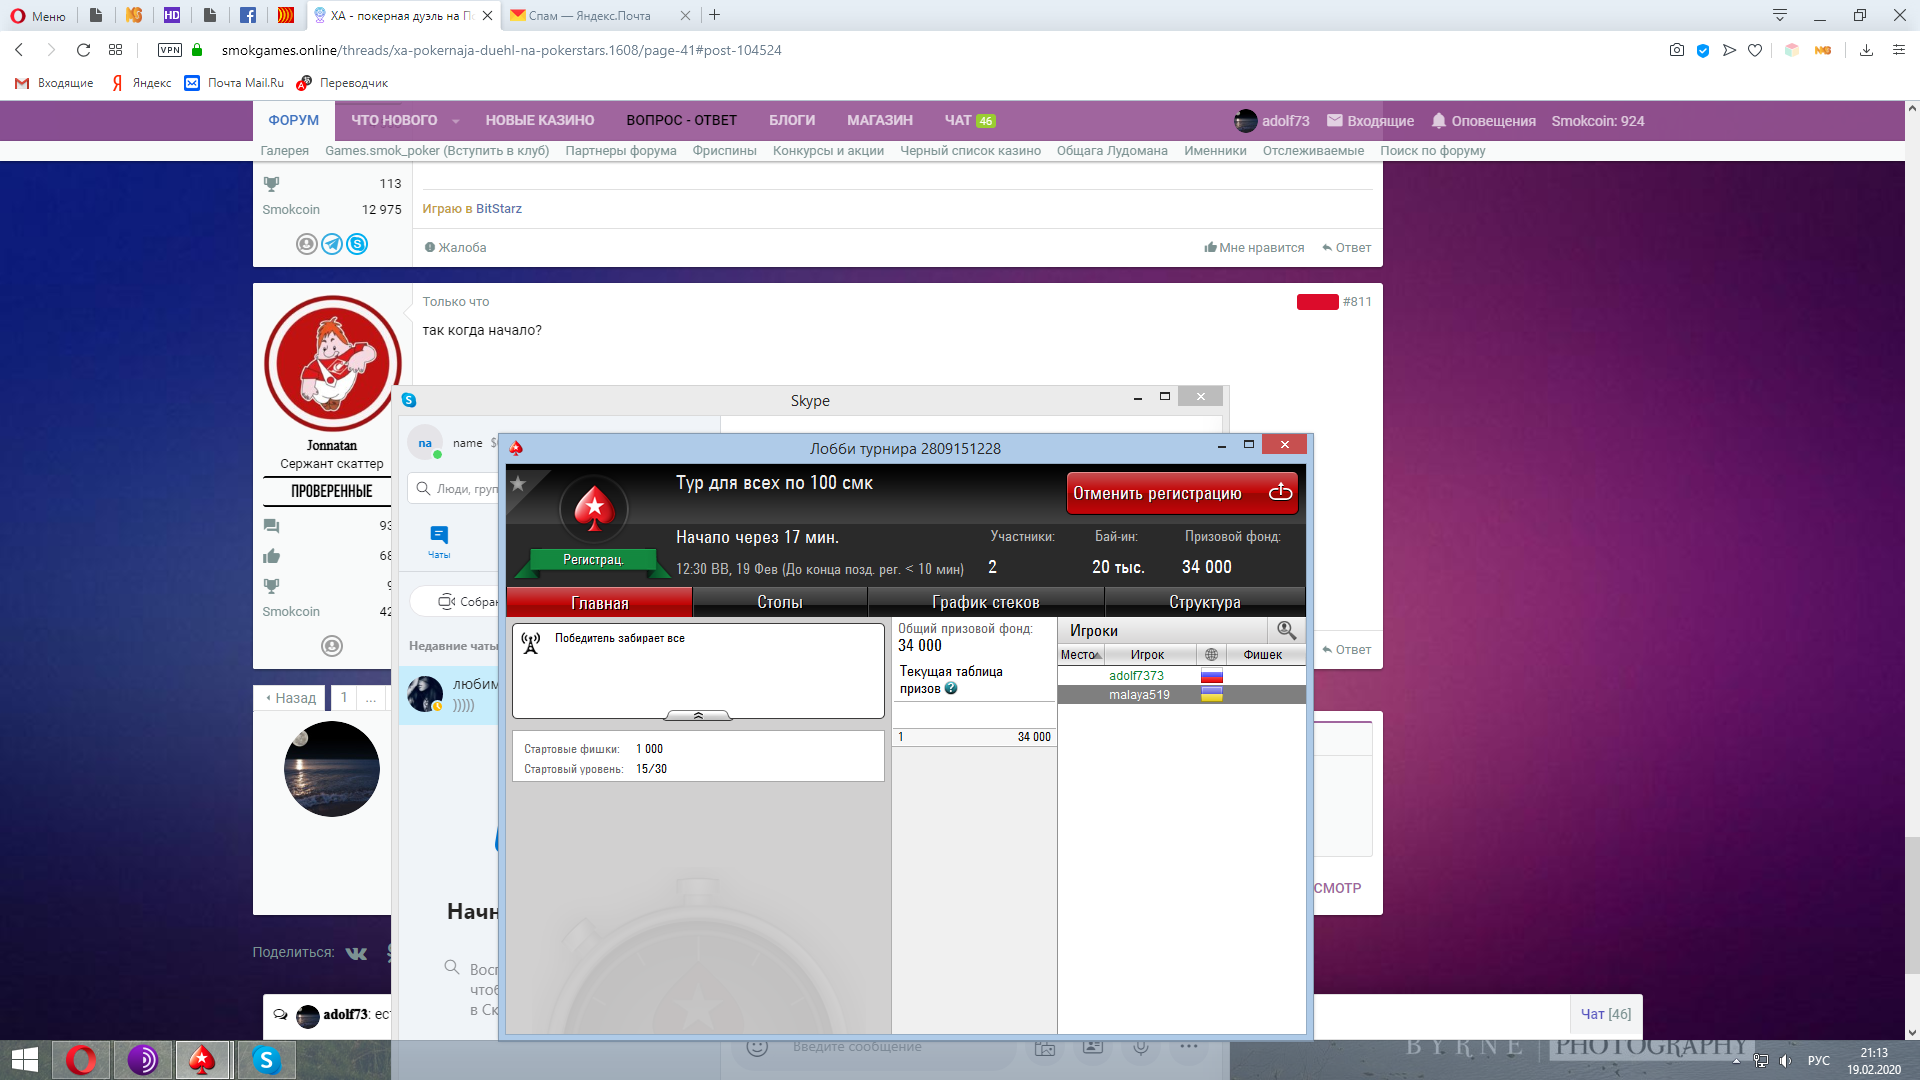
Task: Open the ad blocker shield icon
Action: tap(1703, 50)
